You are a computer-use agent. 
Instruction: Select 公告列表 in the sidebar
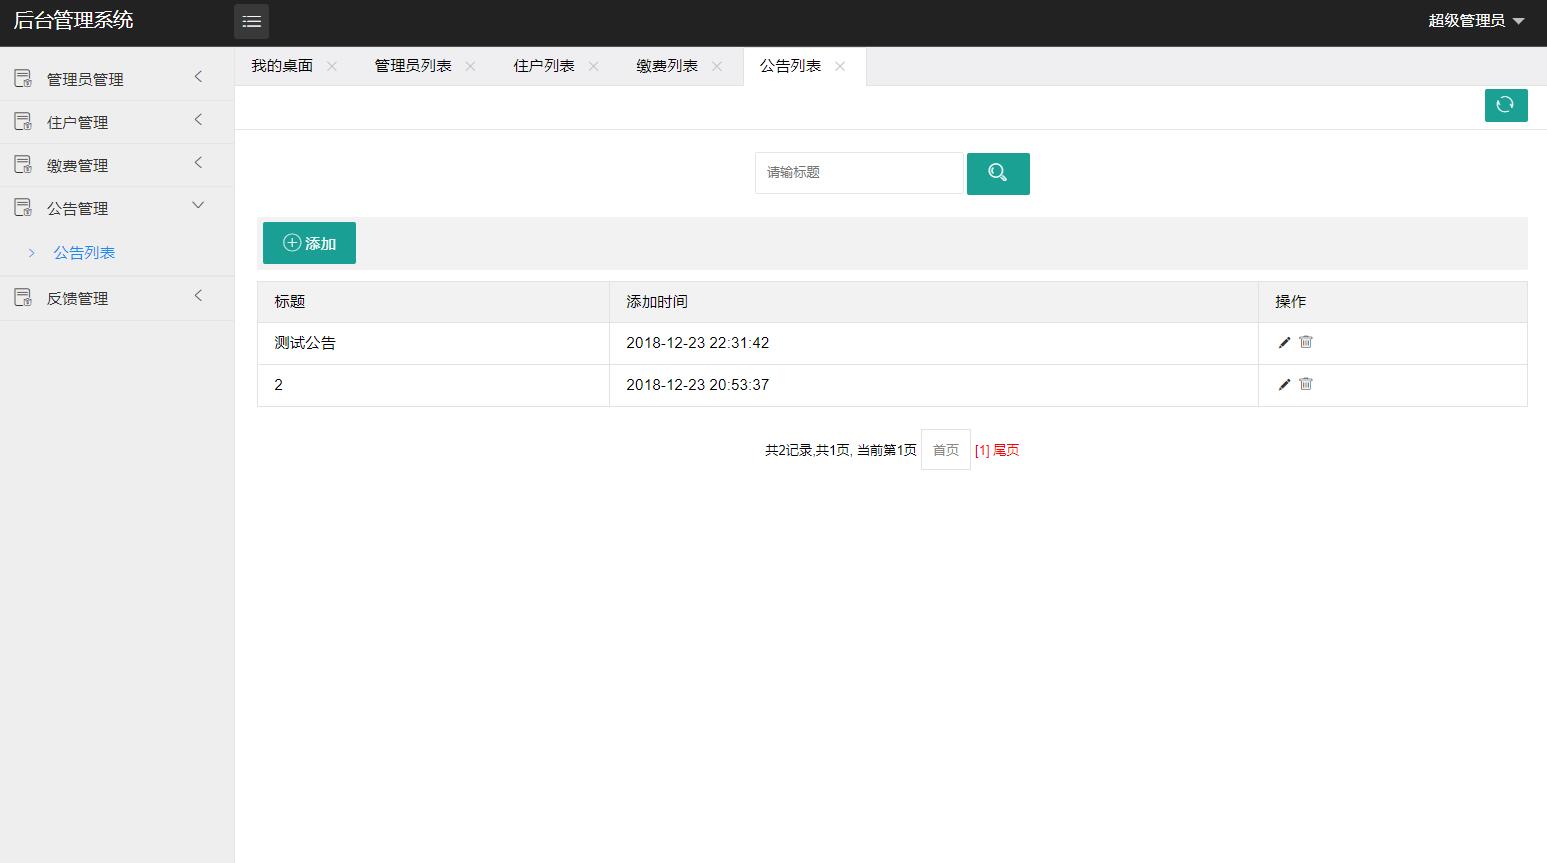coord(84,252)
